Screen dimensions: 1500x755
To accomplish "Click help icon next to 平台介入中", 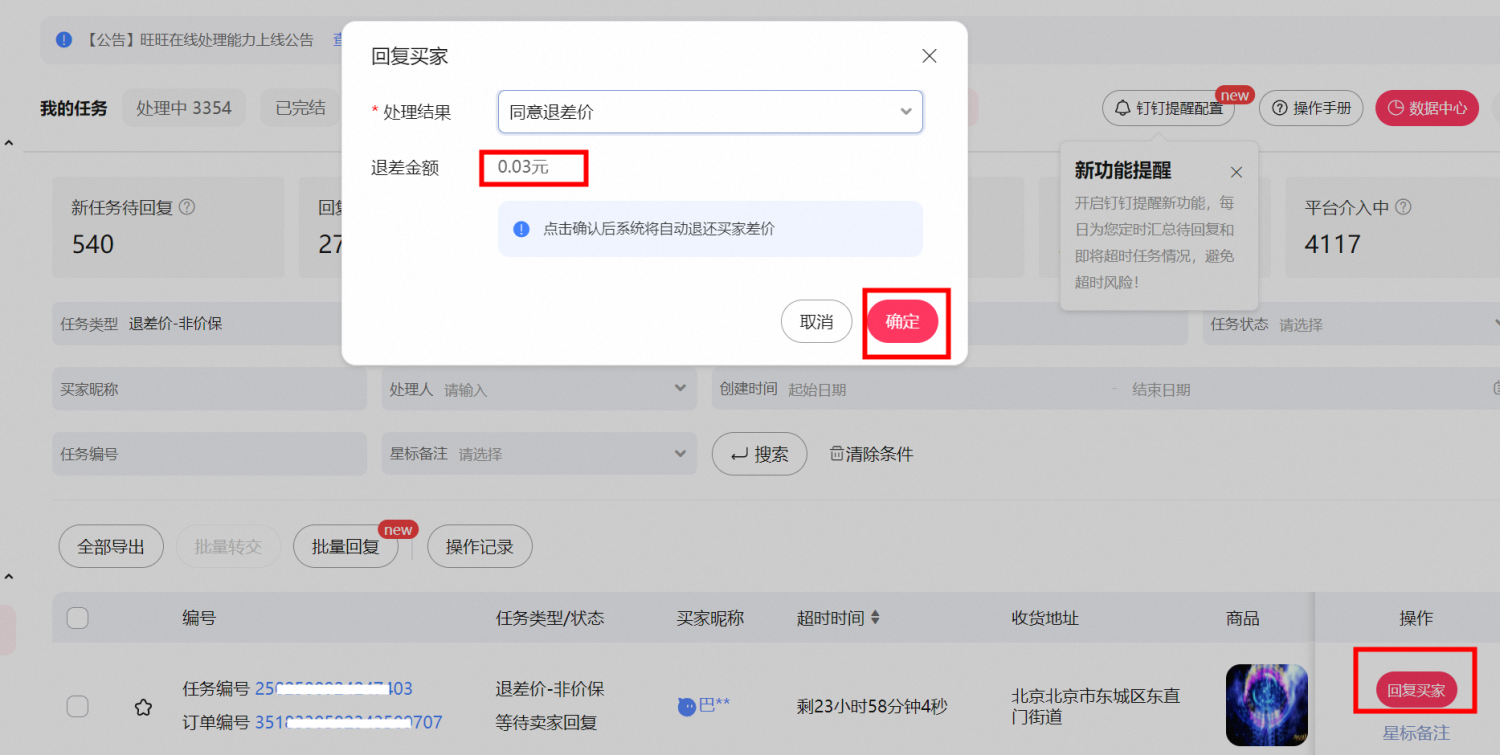I will (x=1403, y=208).
